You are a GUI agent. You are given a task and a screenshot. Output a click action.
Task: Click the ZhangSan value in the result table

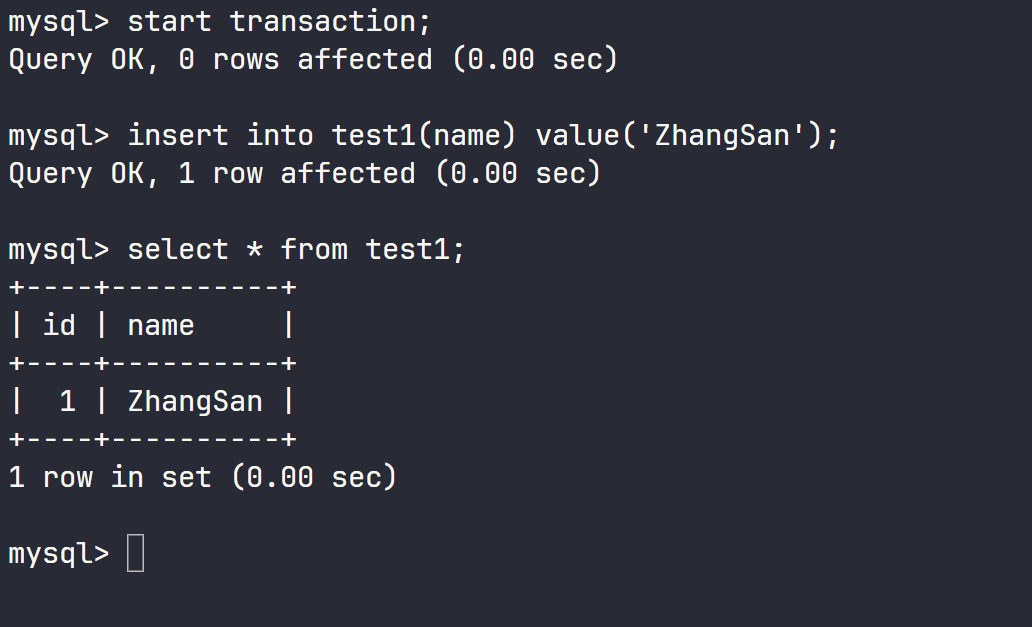[195, 401]
